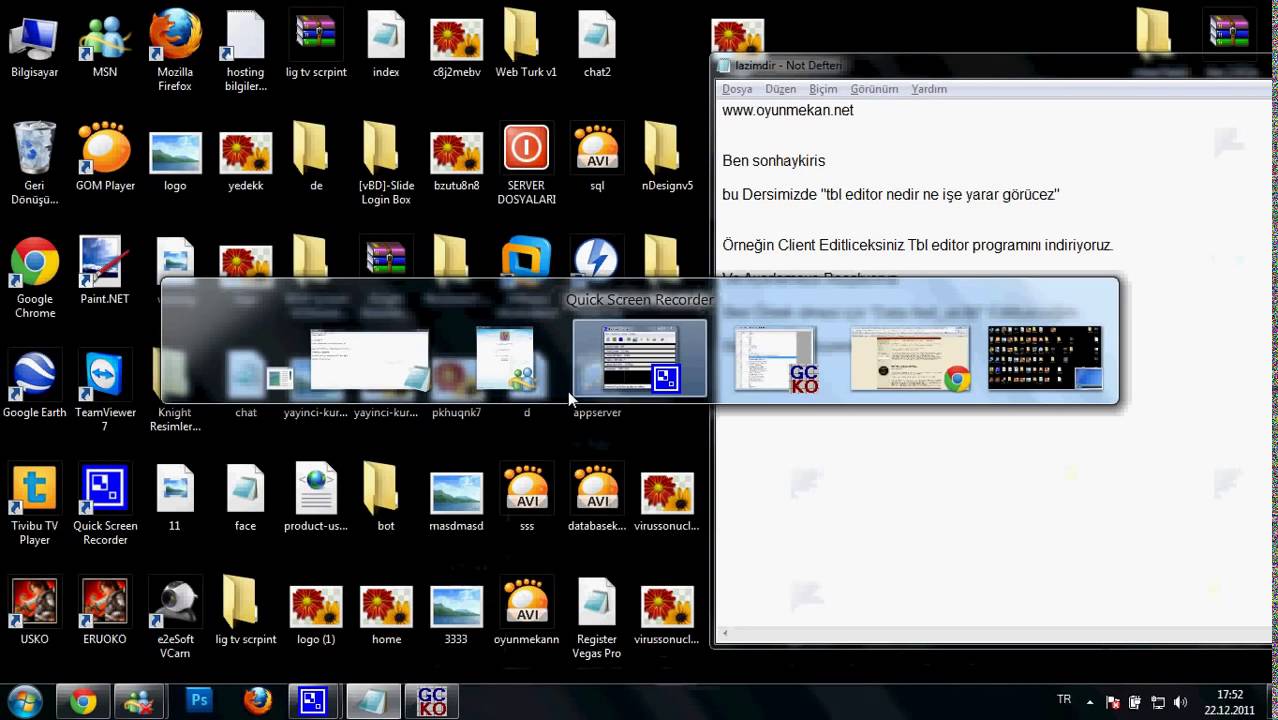Screen dimensions: 1278x720
Task: Select the sql AVI file icon
Action: click(597, 157)
